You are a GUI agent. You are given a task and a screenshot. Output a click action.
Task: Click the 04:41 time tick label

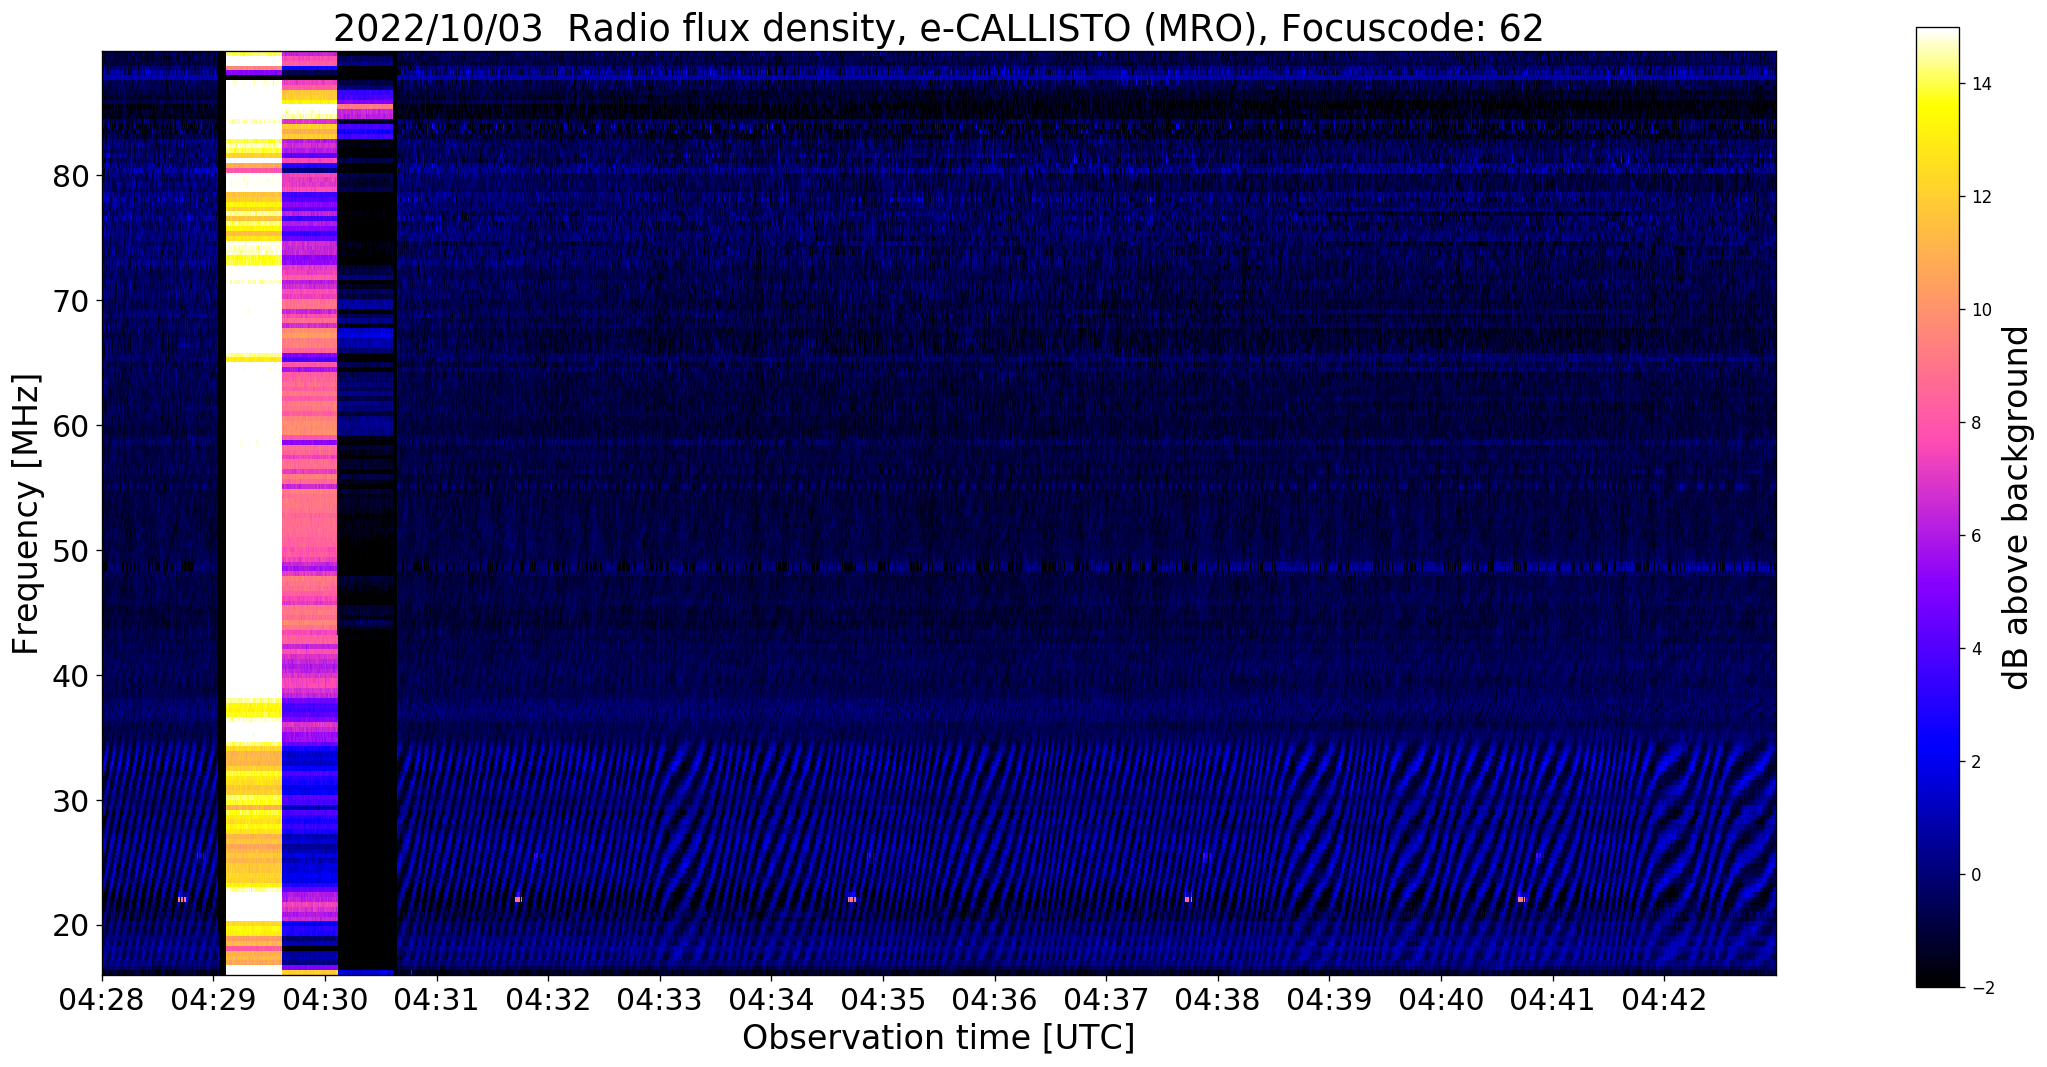pos(1552,999)
